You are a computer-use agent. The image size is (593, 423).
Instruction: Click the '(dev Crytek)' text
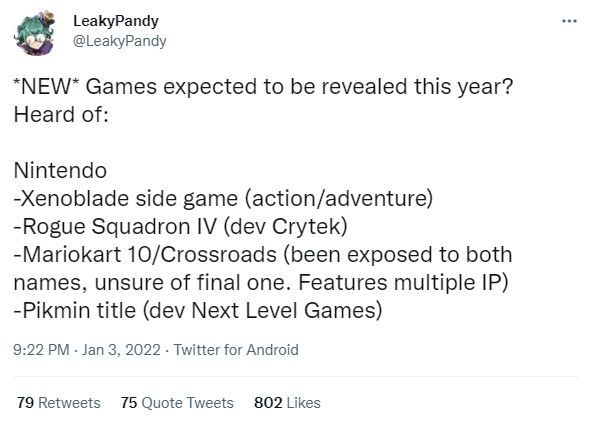click(285, 227)
